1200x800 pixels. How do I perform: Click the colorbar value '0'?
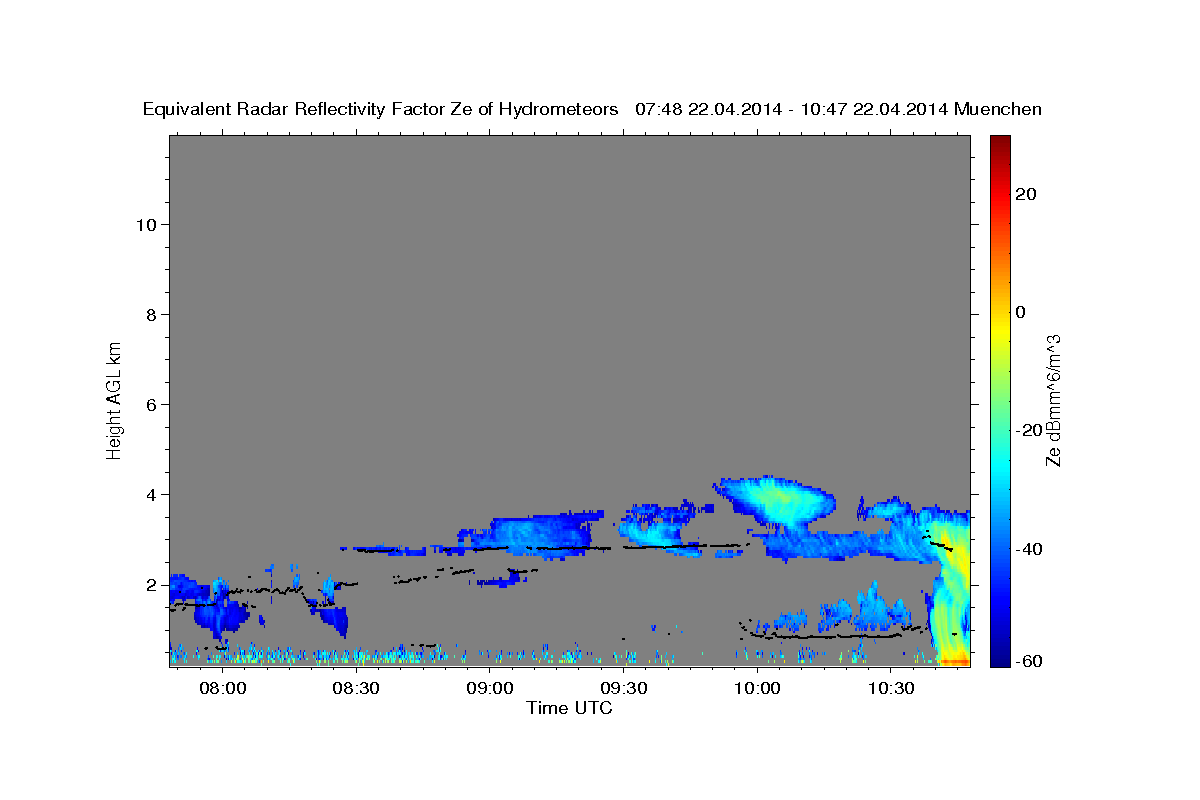[1021, 312]
